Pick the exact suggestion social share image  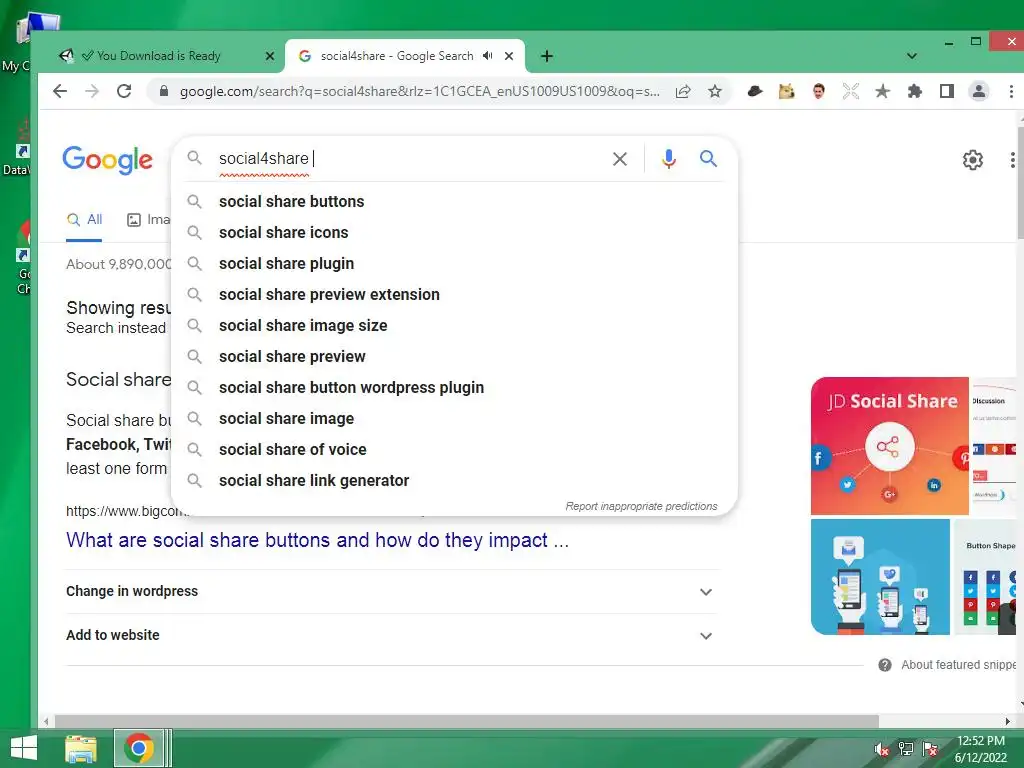click(455, 419)
